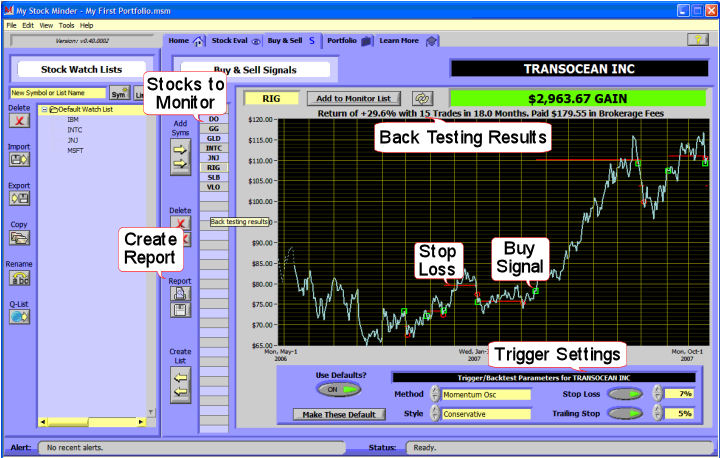Click the 5% Trailing Stop value field
Viewport: 720px width, 458px height.
(679, 413)
